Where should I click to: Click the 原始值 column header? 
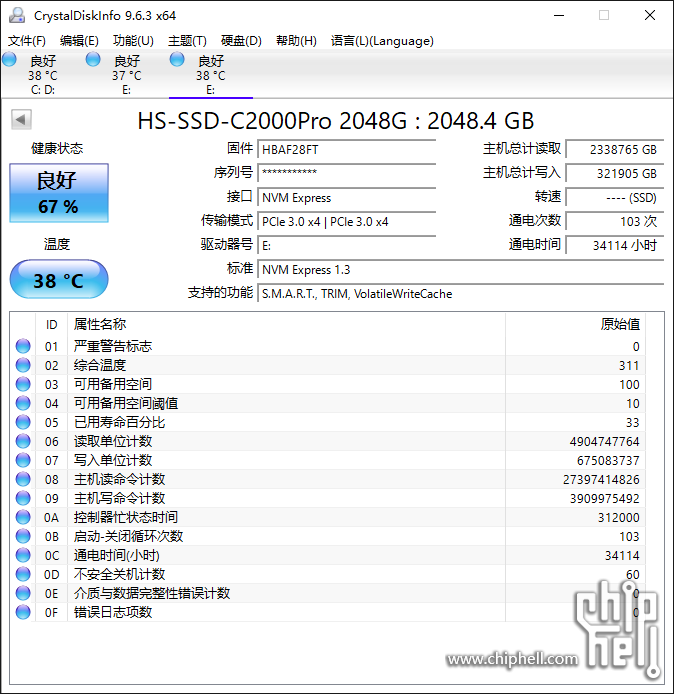(x=575, y=324)
